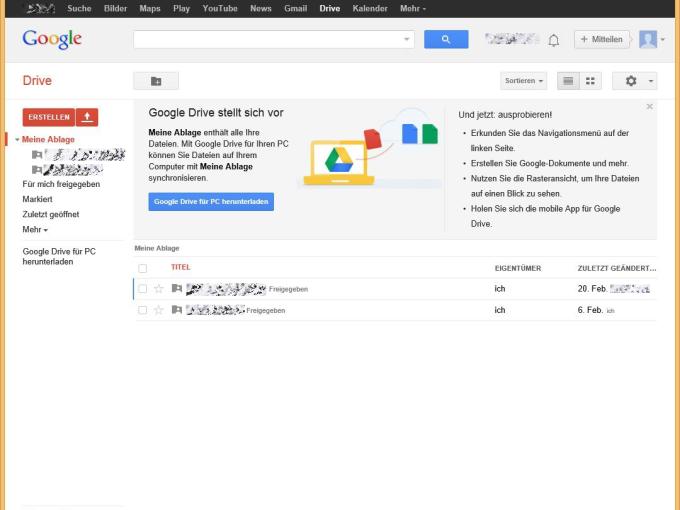Select first shared folder under Meine Ablage tree
The height and width of the screenshot is (510, 680).
coord(78,154)
